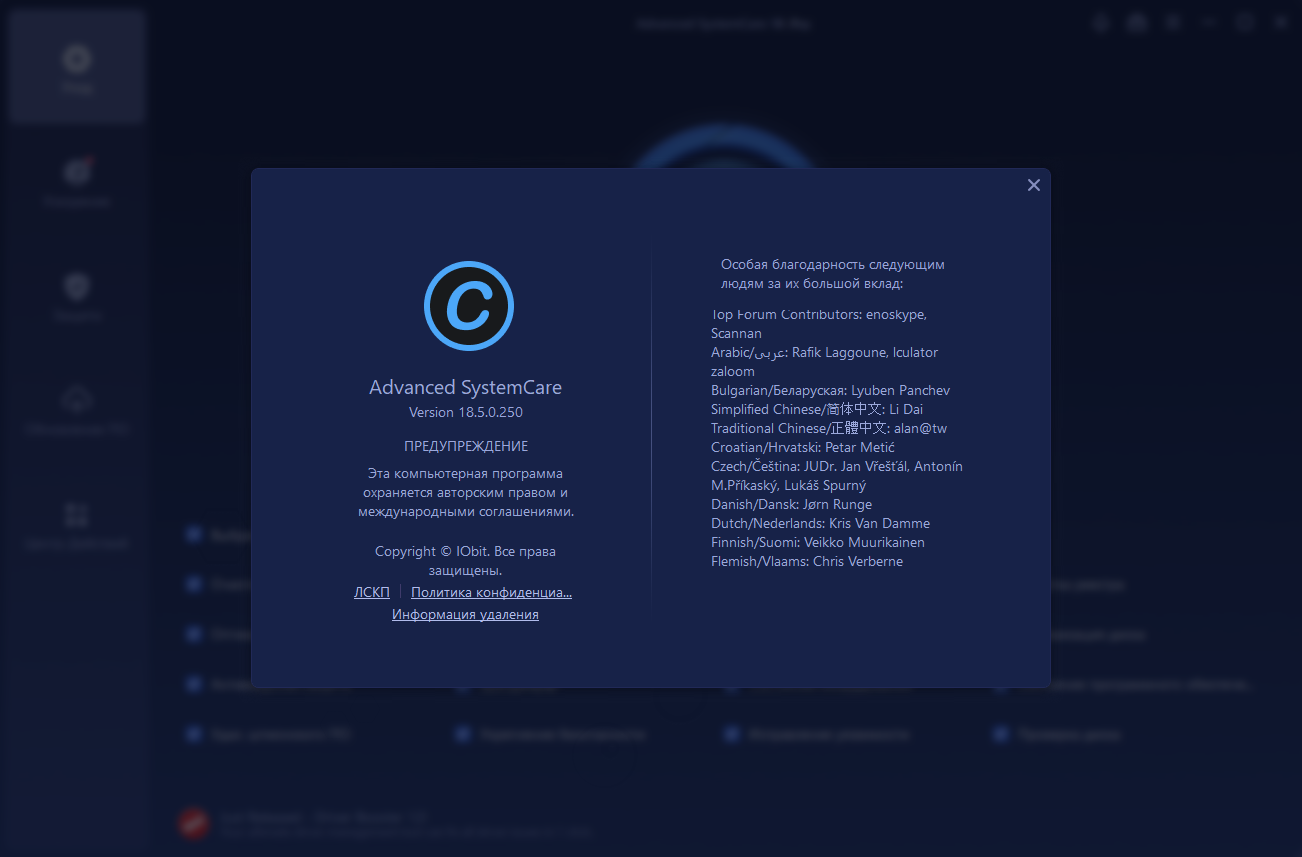This screenshot has height=857, width=1302.
Task: Click the Эта компьютерная программа warning paragraph
Action: 466,492
